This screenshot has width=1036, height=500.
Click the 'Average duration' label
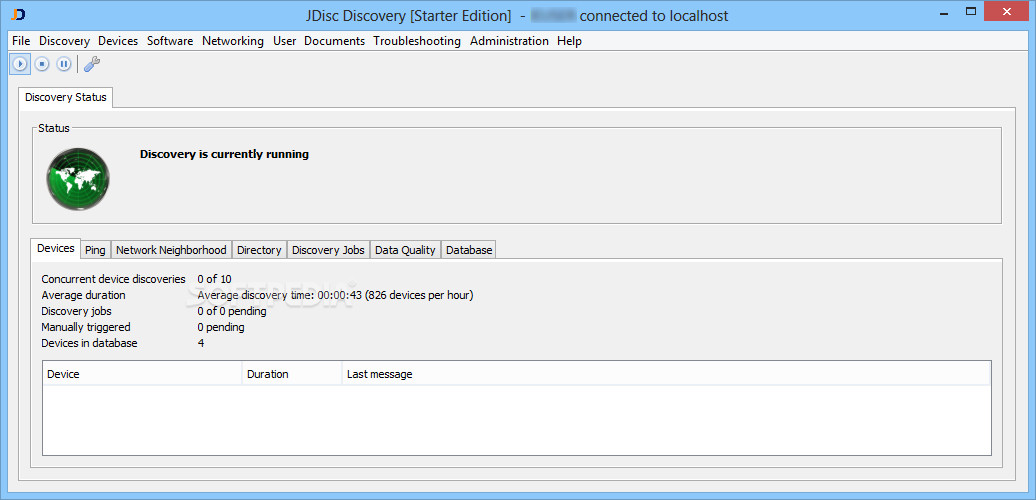click(x=83, y=295)
